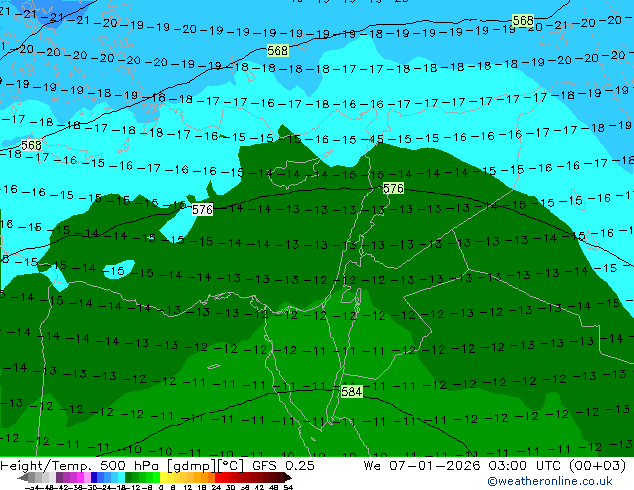Click the 'Height/Temp.' title text

pyautogui.click(x=45, y=466)
